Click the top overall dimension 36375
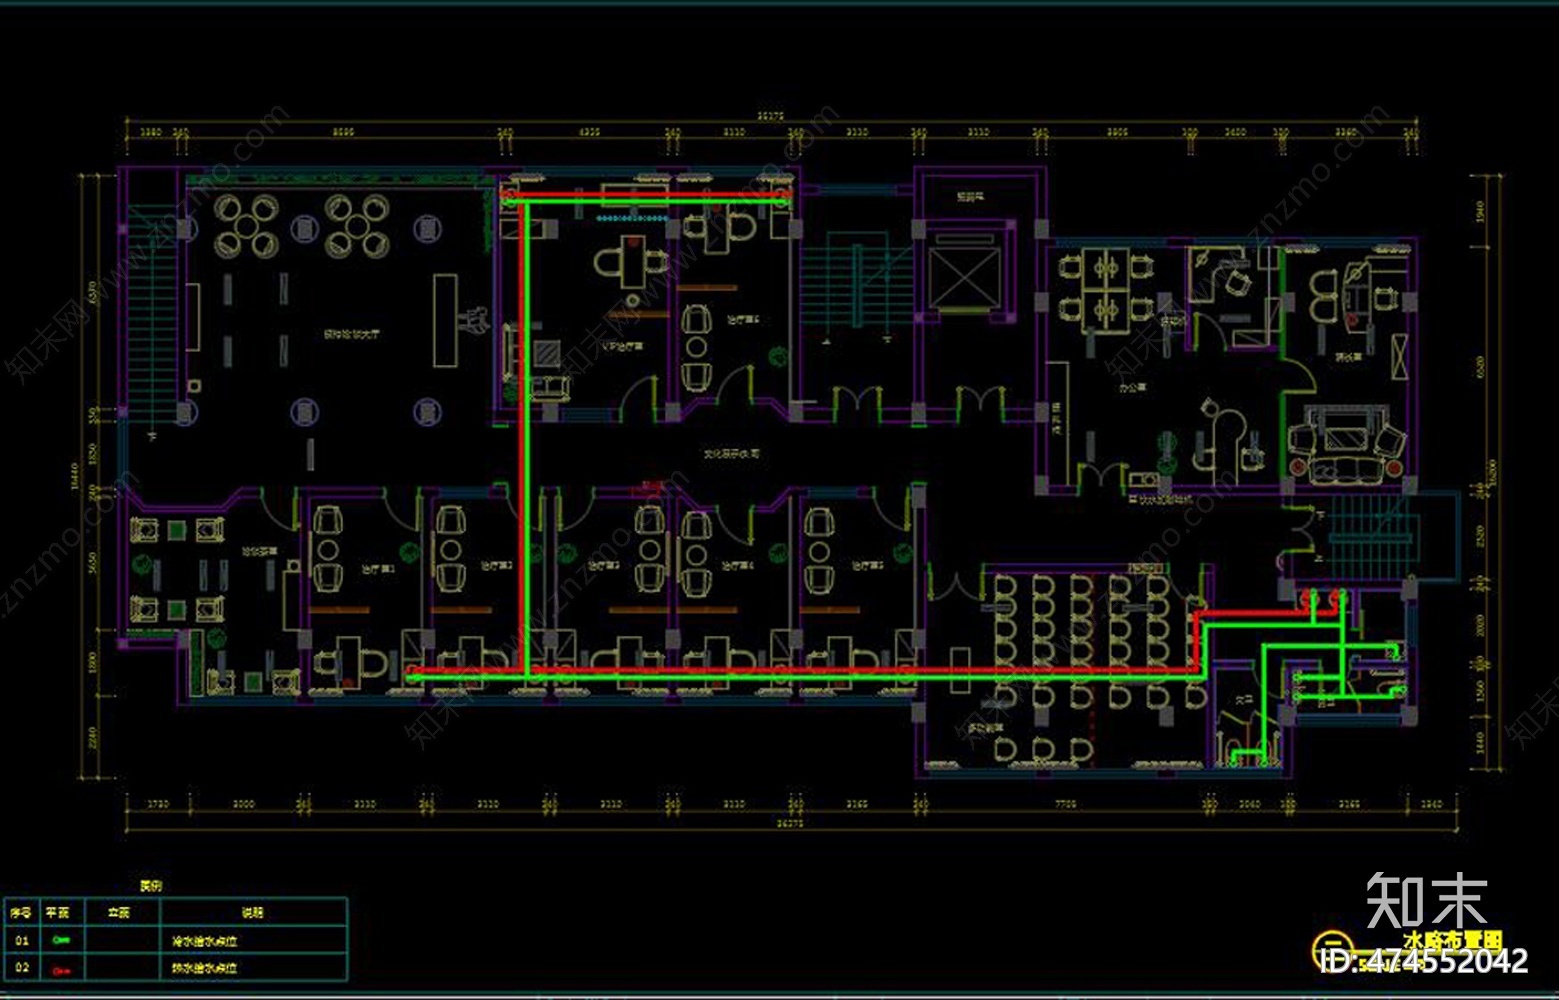The height and width of the screenshot is (1000, 1559). (769, 116)
